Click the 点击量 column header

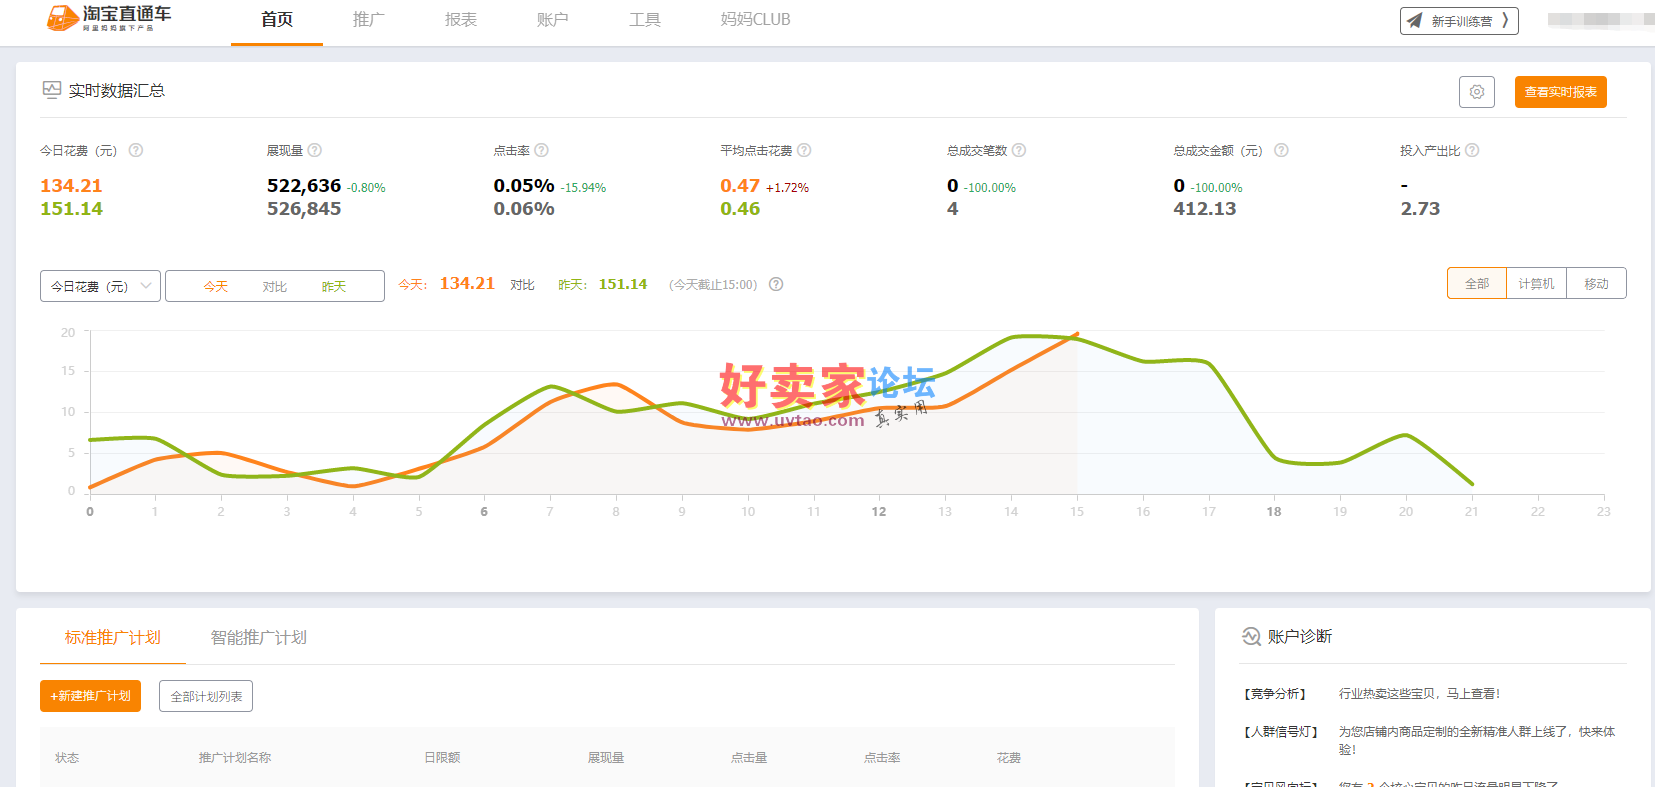tap(749, 758)
